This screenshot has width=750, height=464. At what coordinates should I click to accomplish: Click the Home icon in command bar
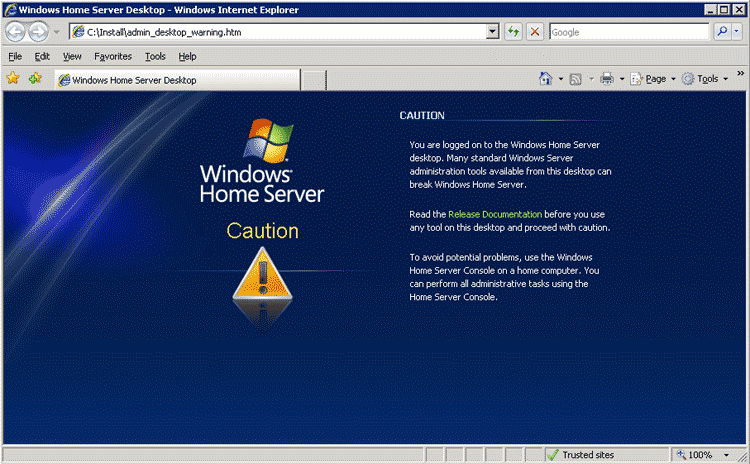[x=545, y=78]
